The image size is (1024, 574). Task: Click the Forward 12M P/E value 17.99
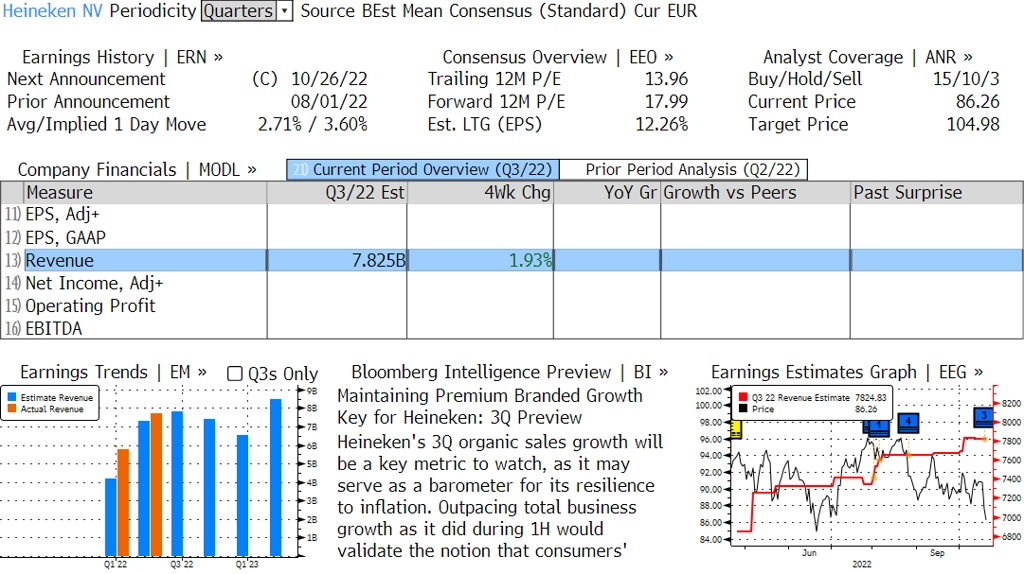tap(667, 102)
